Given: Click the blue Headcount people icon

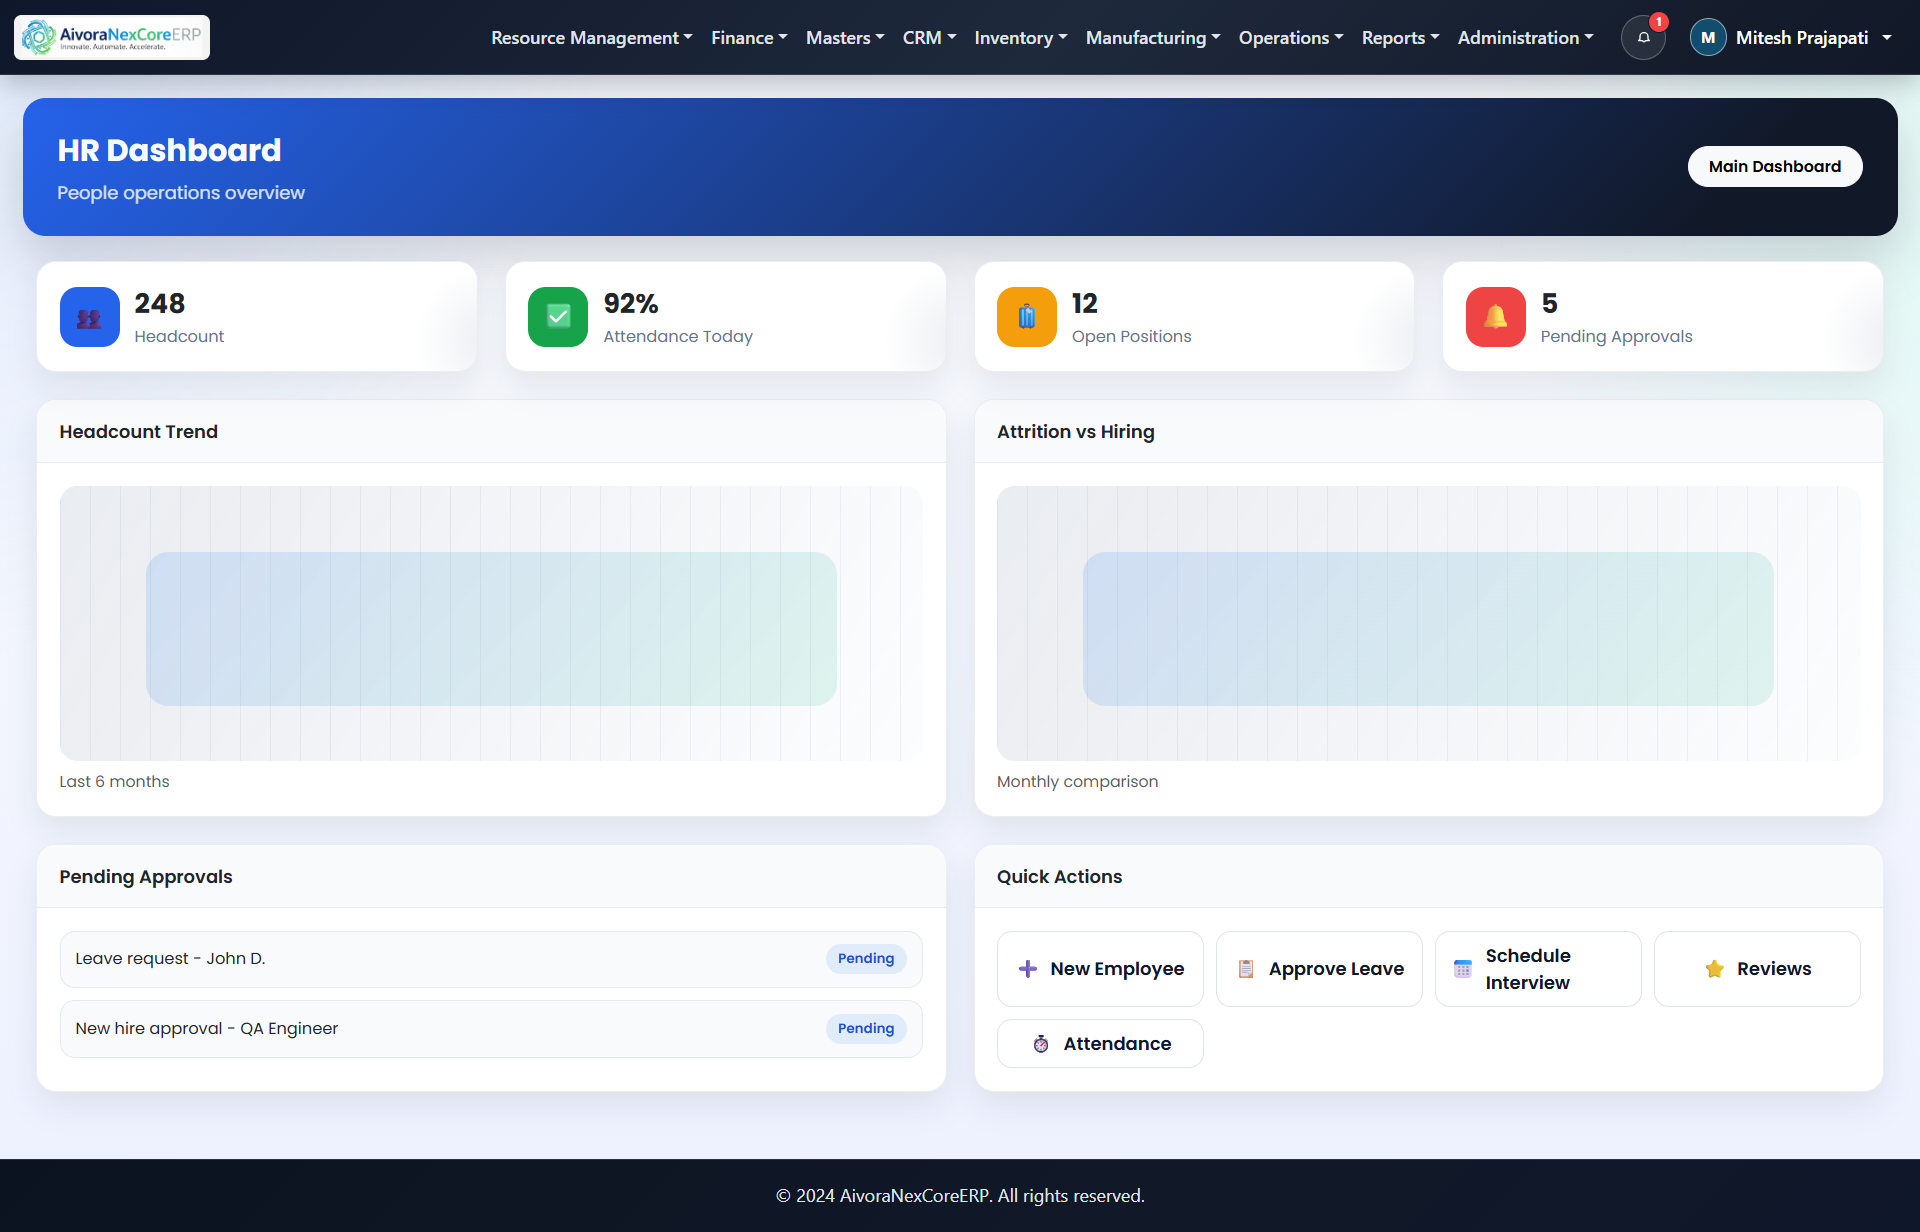Looking at the screenshot, I should 89,316.
